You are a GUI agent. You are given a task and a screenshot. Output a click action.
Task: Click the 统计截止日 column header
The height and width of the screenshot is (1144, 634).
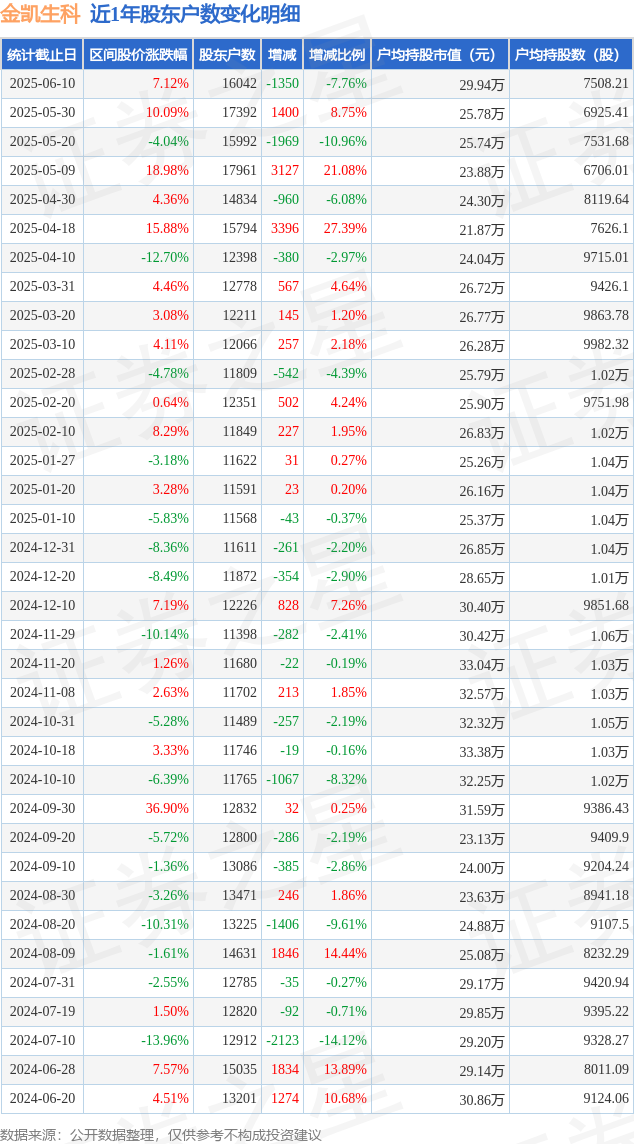42,55
